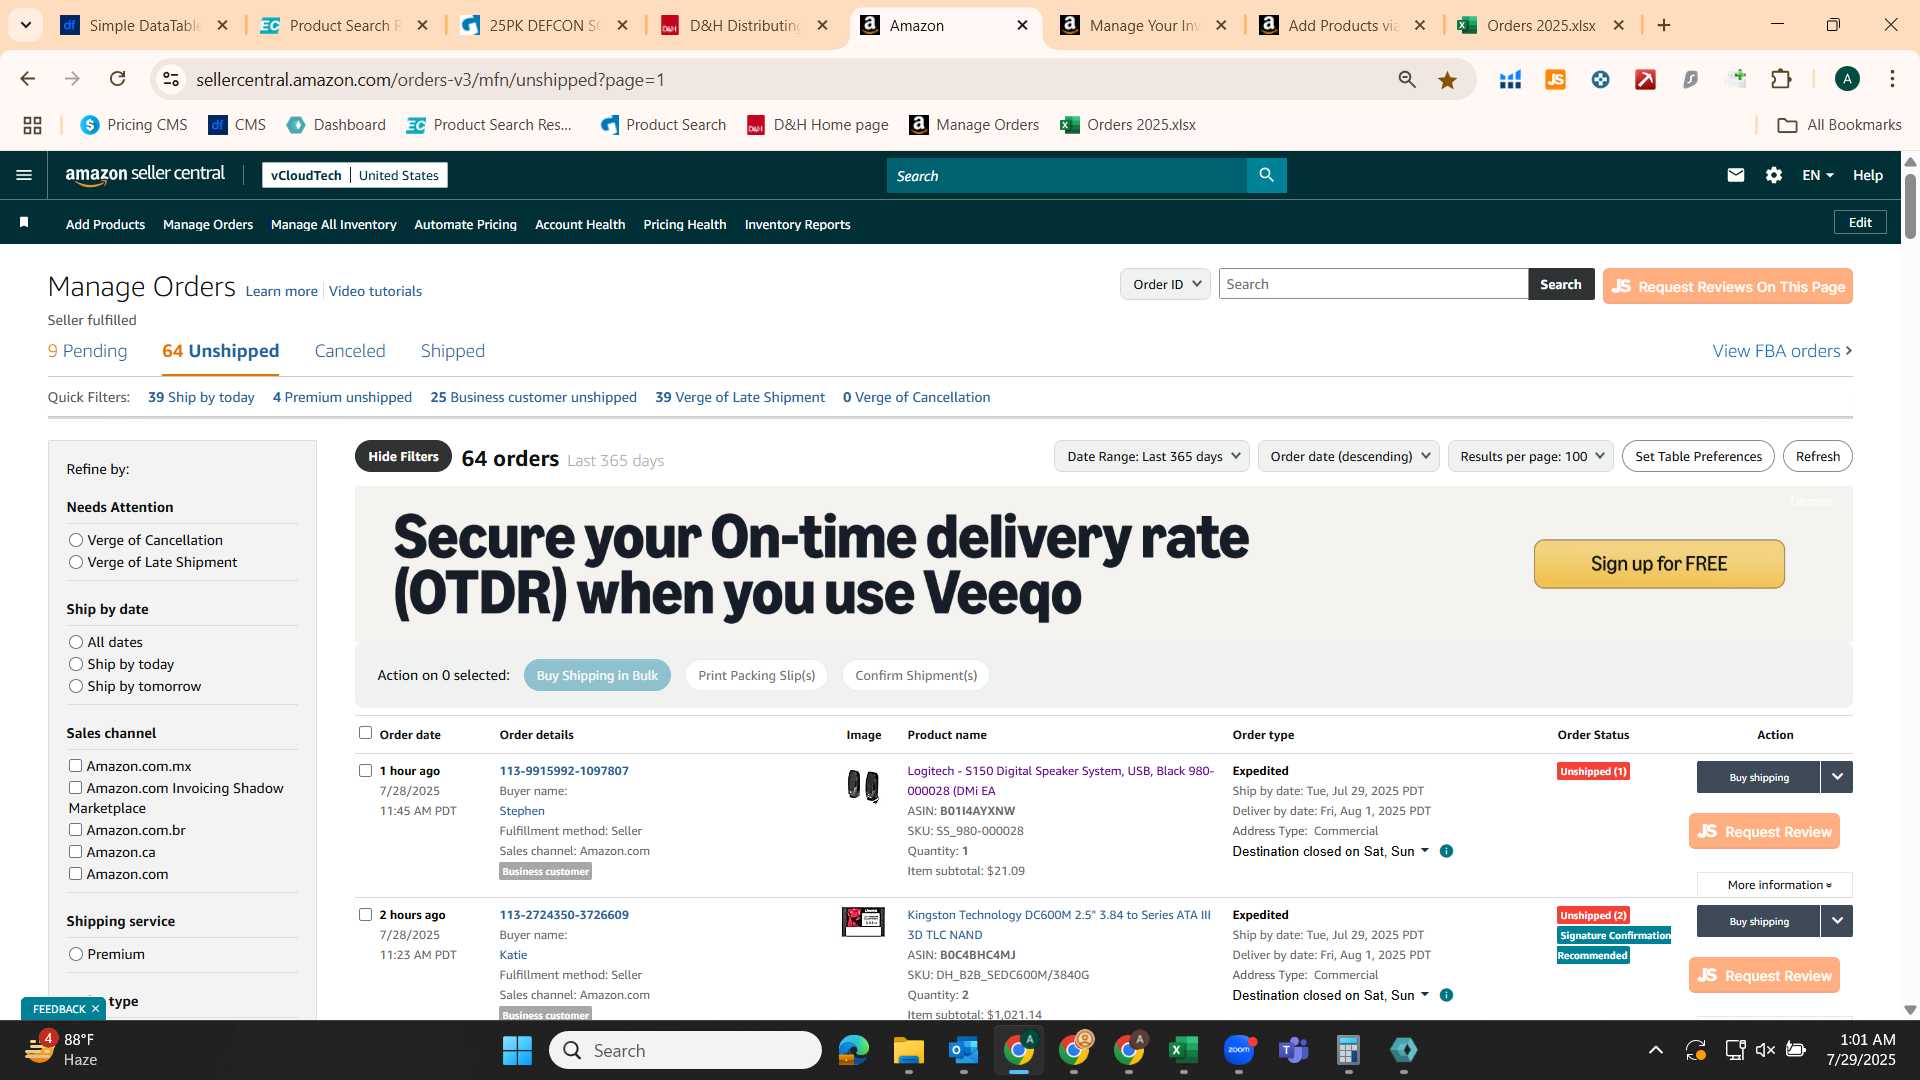Open Excel from the taskbar

[x=1183, y=1050]
